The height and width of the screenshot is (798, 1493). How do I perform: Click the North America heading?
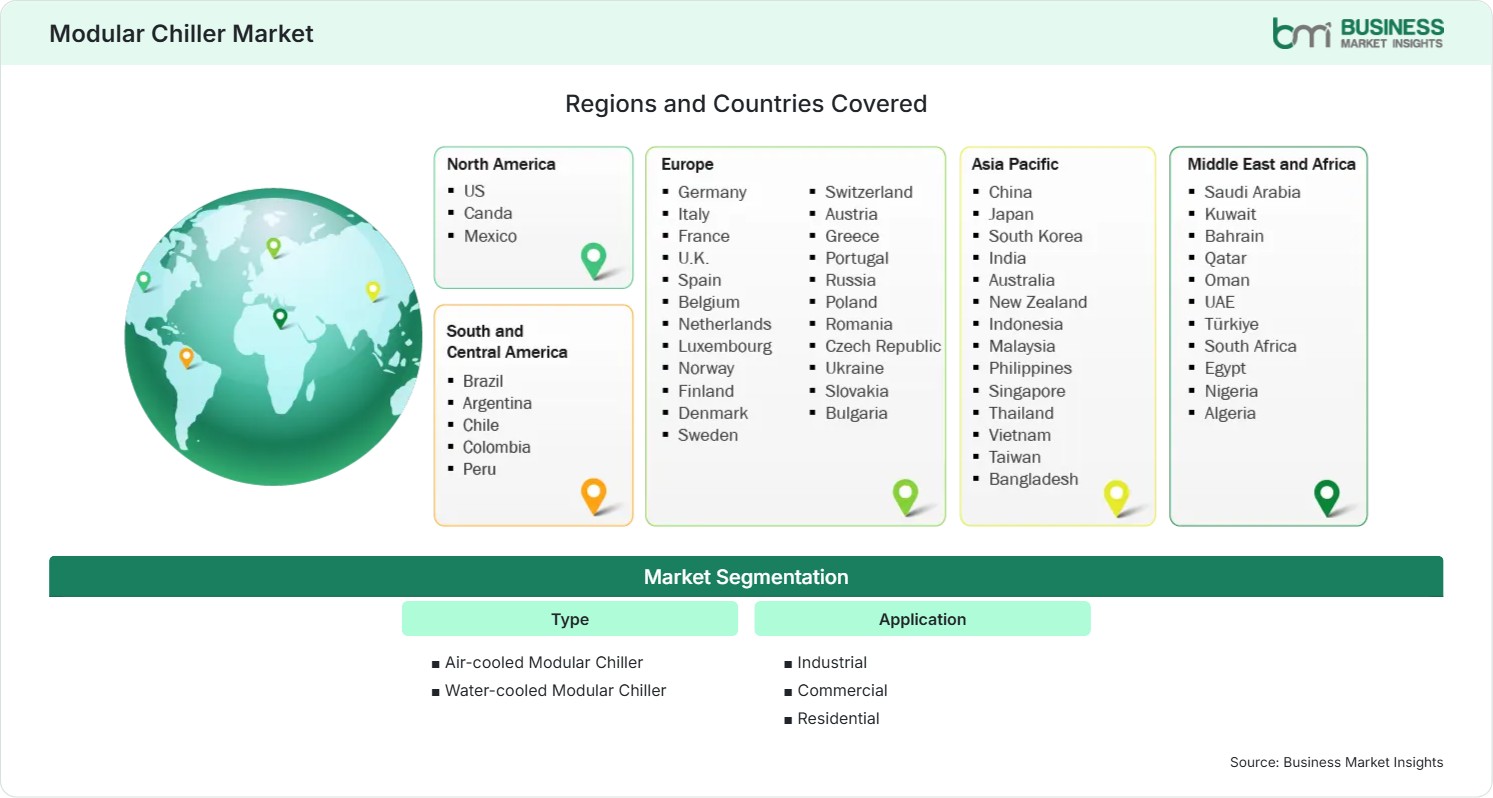(x=501, y=164)
